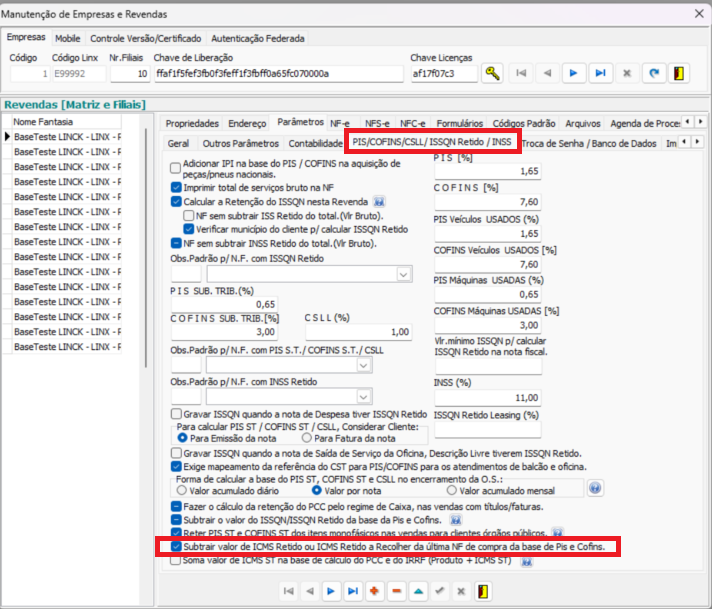The image size is (712, 609).
Task: Open the NF-e tab
Action: coord(340,124)
